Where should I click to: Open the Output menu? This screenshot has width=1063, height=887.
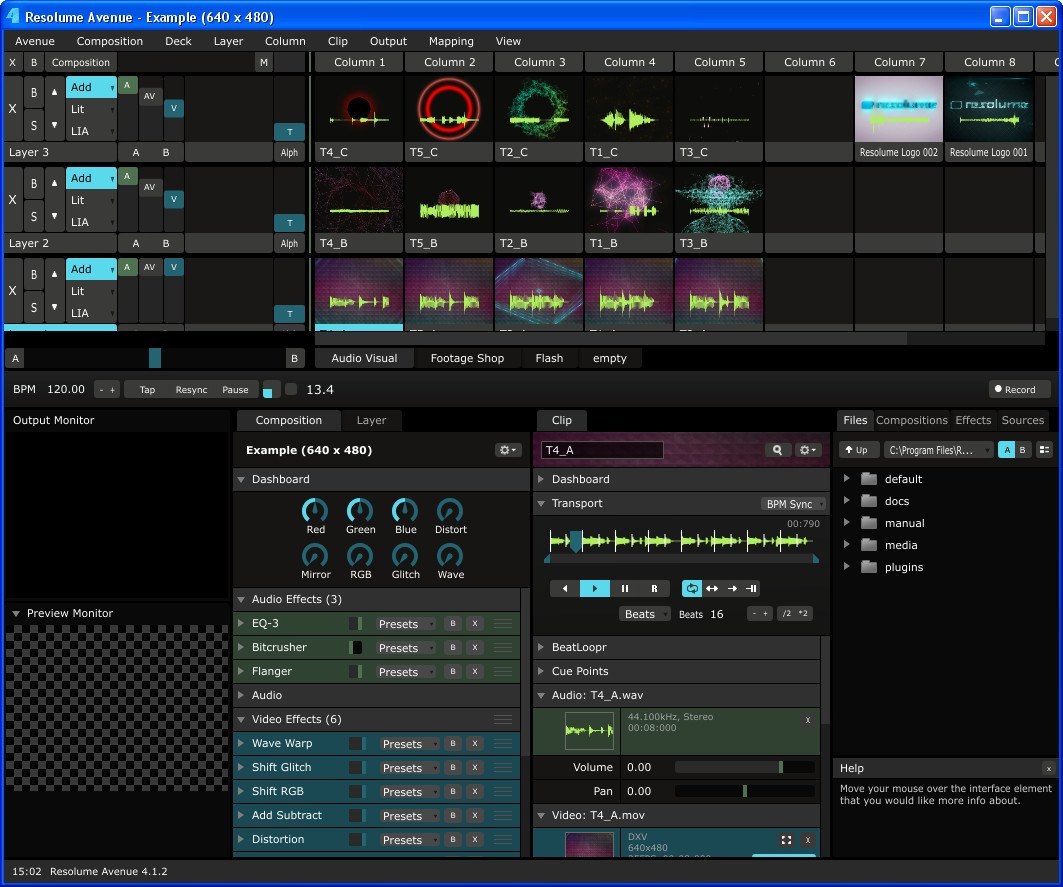388,41
